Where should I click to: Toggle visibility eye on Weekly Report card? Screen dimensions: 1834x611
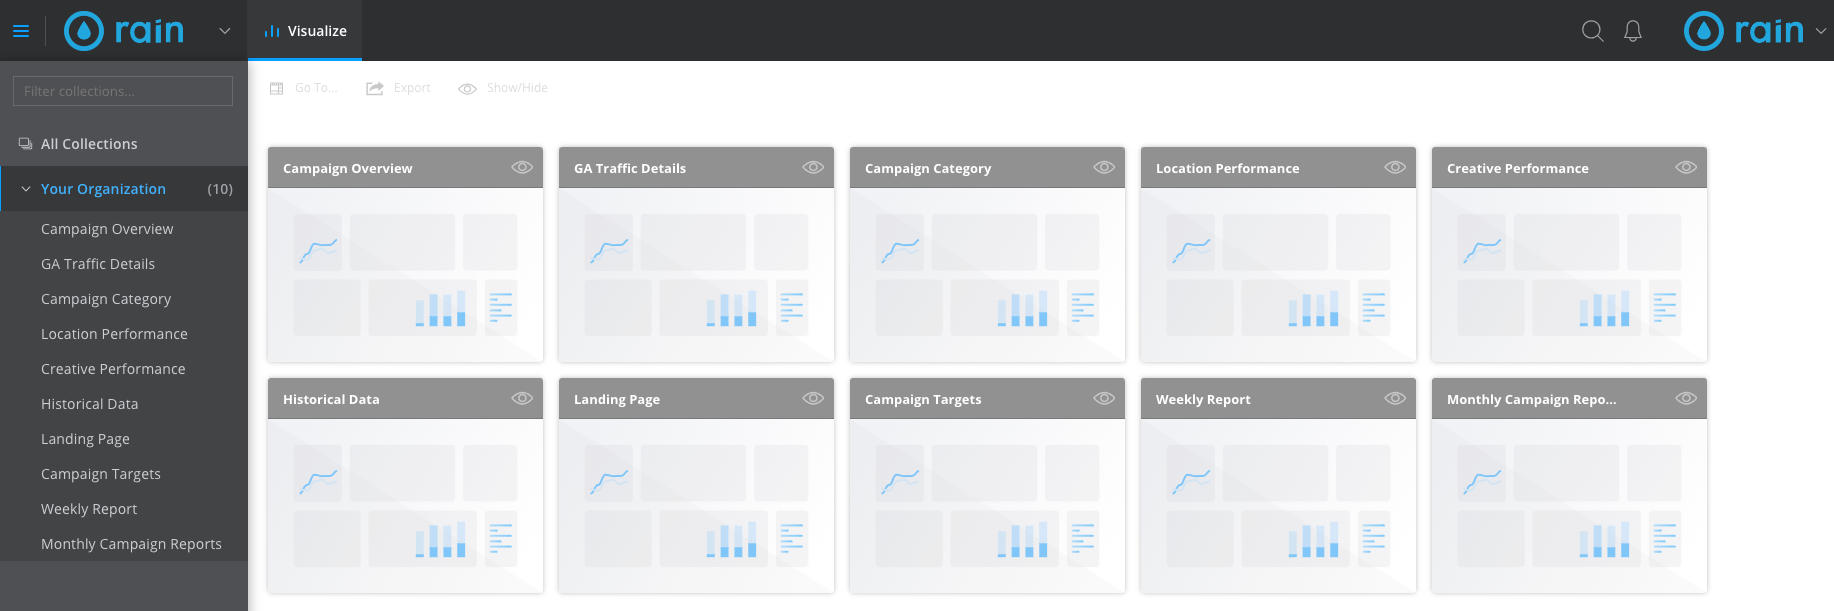(x=1395, y=398)
